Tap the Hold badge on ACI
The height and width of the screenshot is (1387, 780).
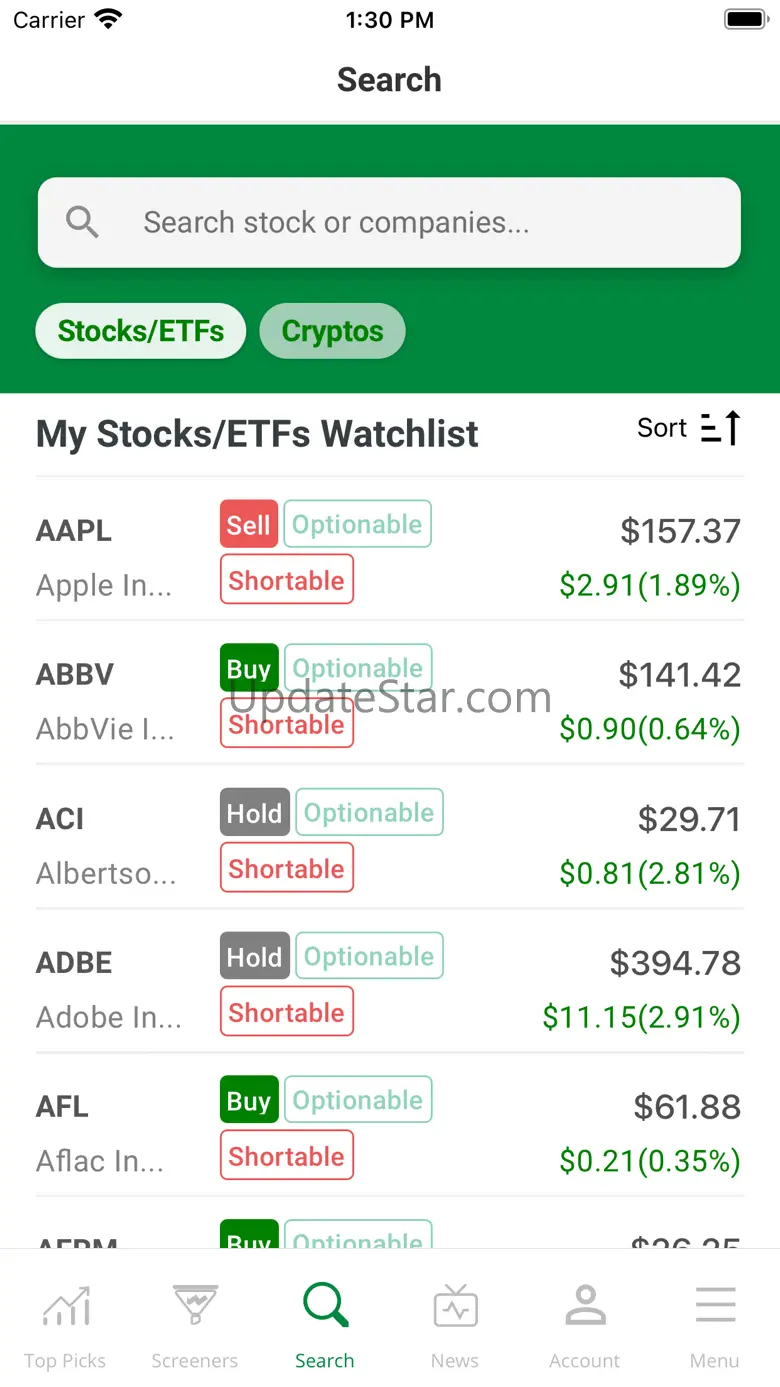click(255, 812)
